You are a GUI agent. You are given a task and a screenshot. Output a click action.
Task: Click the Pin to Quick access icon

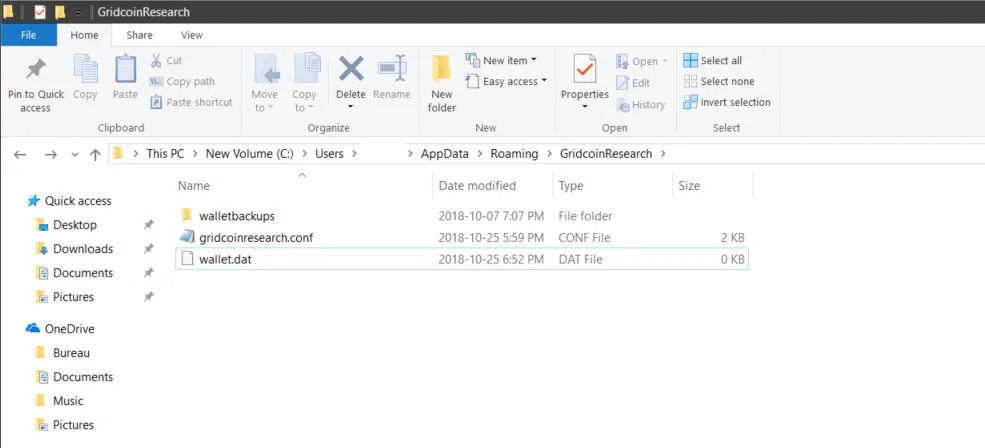[x=36, y=69]
